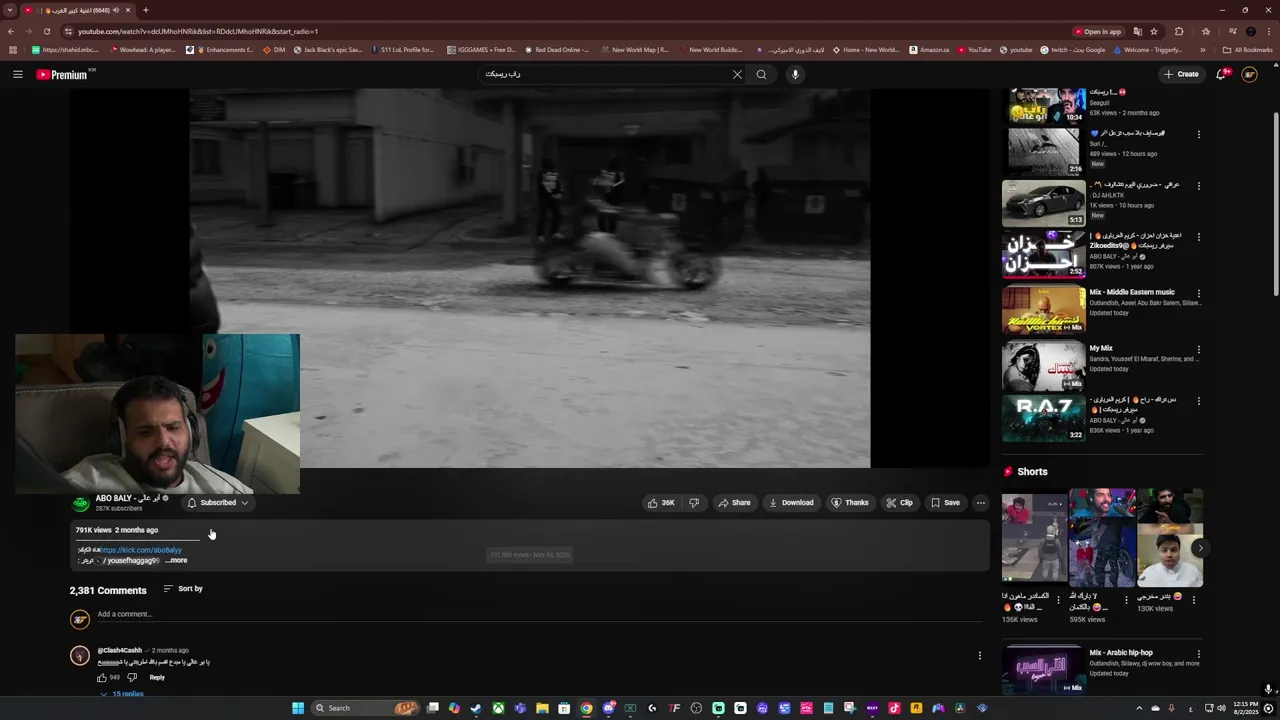Viewport: 1280px width, 720px height.
Task: Run search with the magnifier button
Action: [761, 74]
